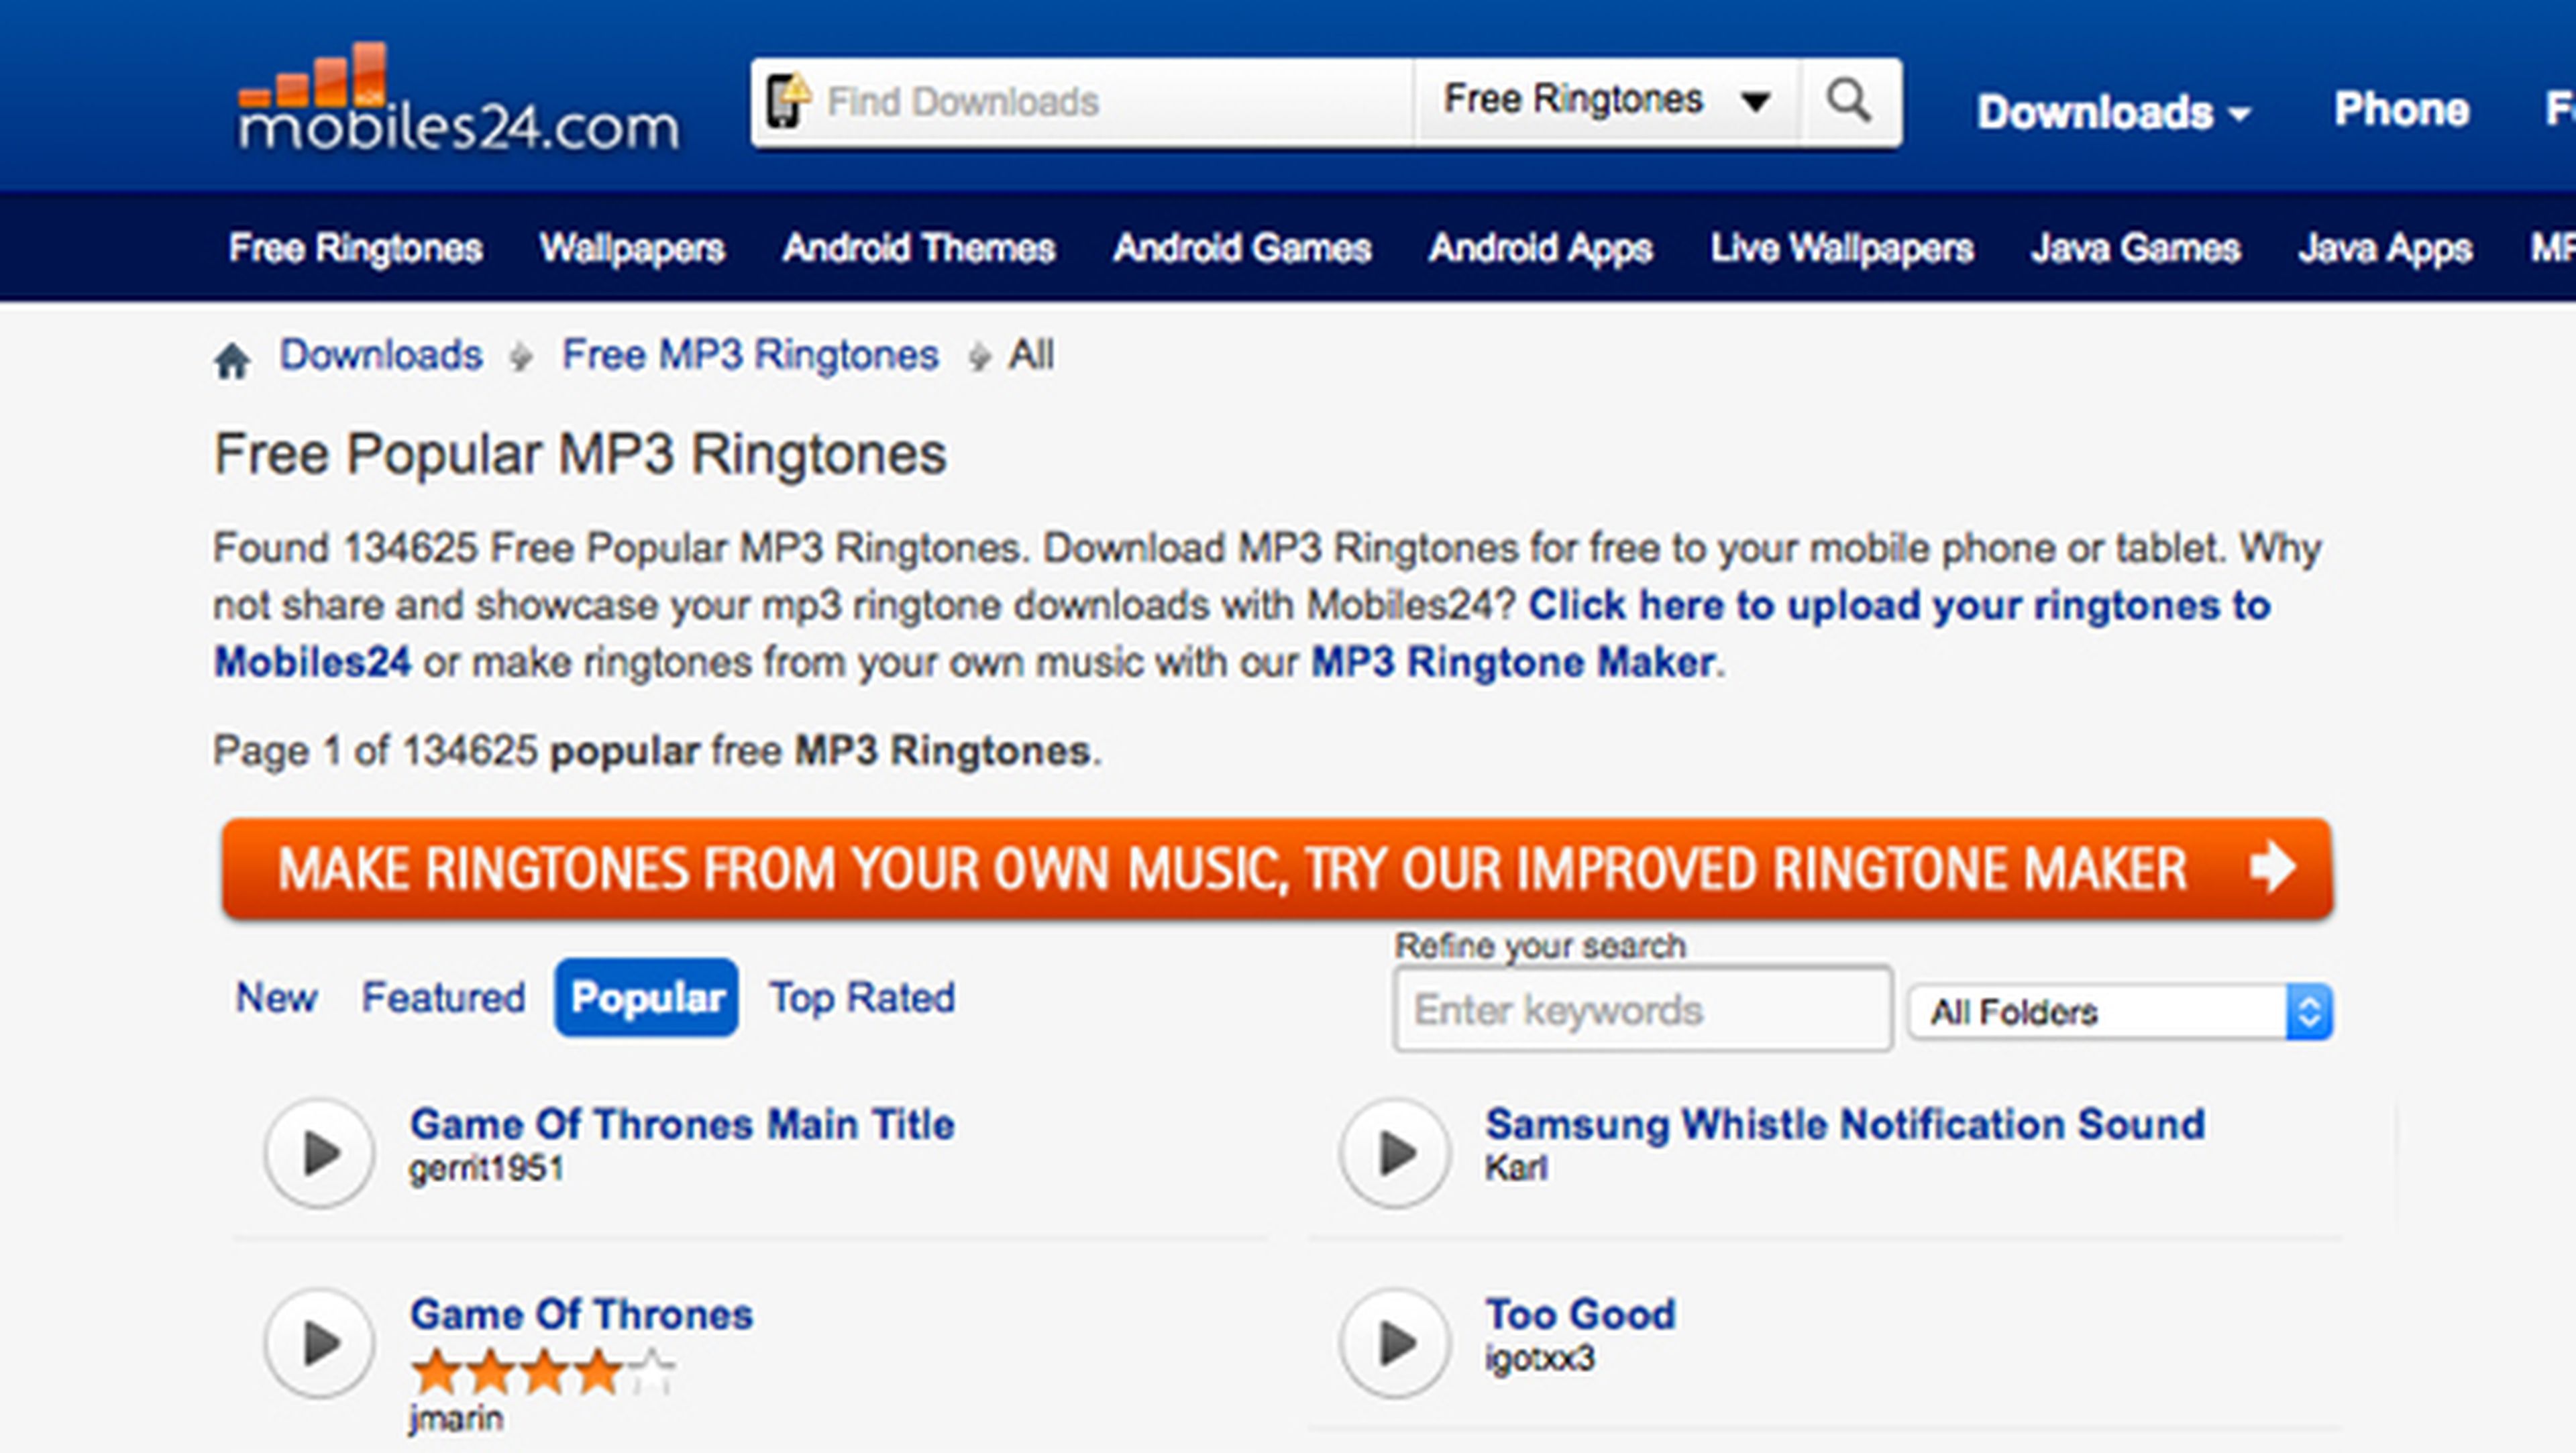2576x1453 pixels.
Task: Play Samsung Whistle Notification Sound ringtone
Action: (x=1395, y=1153)
